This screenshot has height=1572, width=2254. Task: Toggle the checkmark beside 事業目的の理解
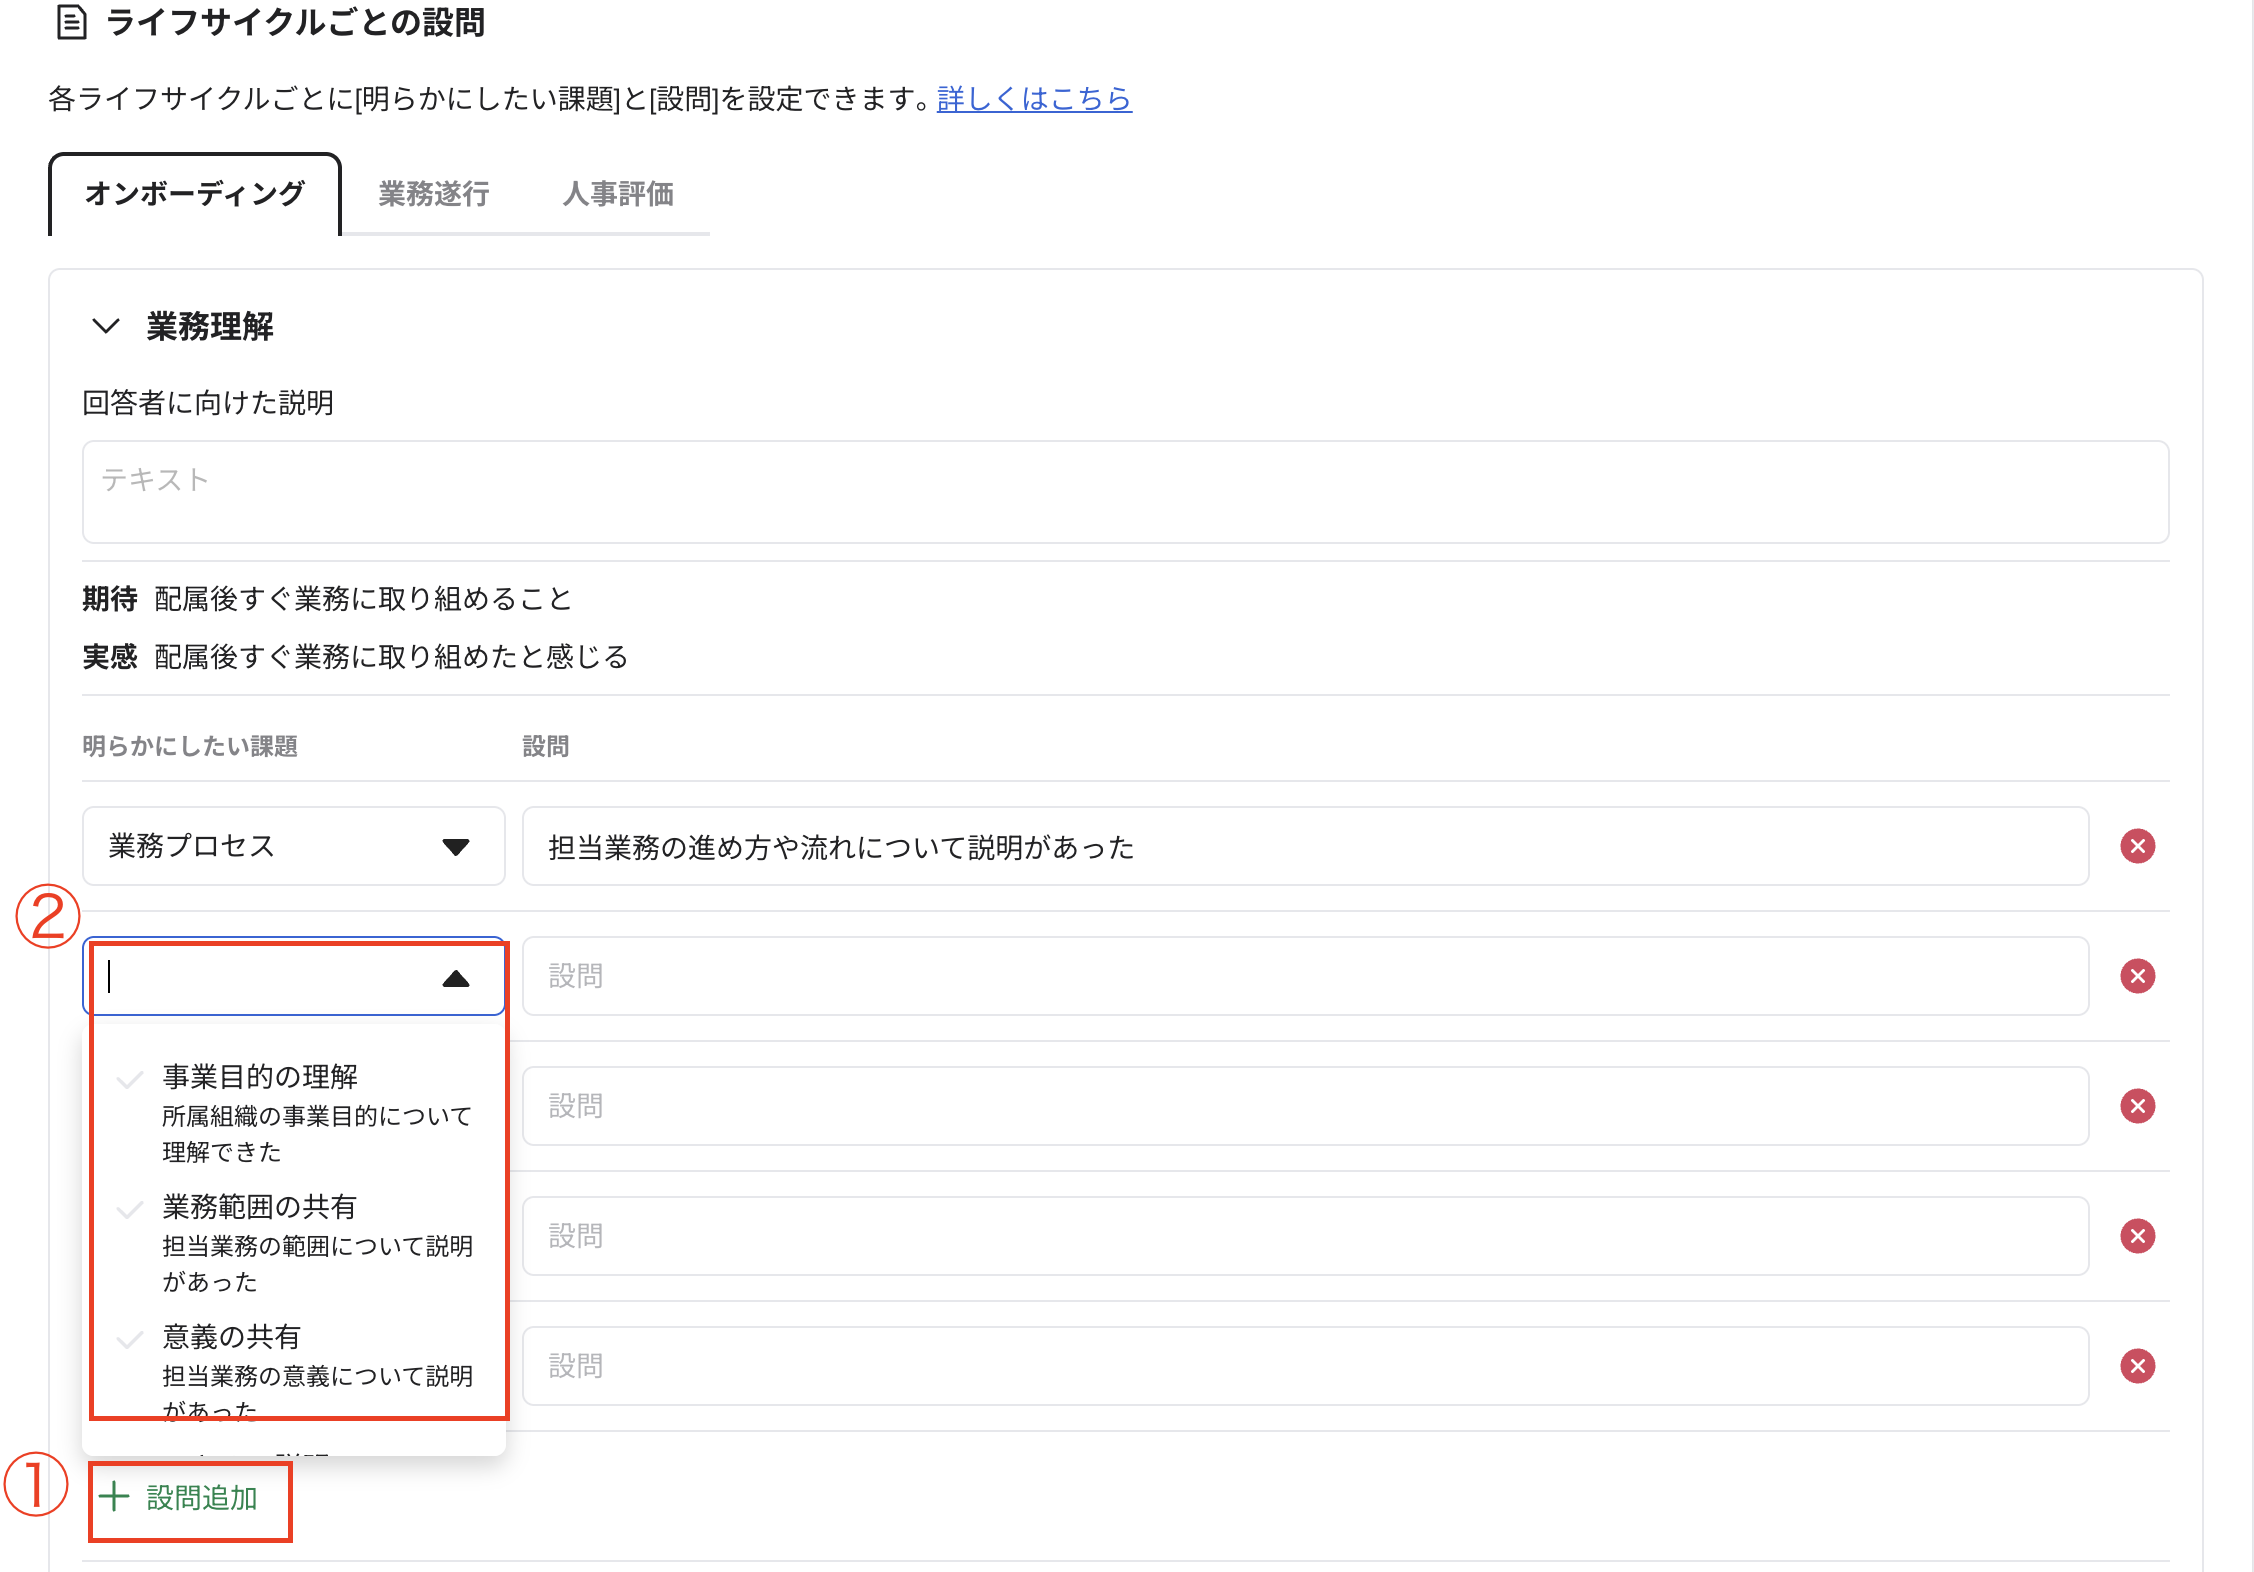coord(130,1080)
